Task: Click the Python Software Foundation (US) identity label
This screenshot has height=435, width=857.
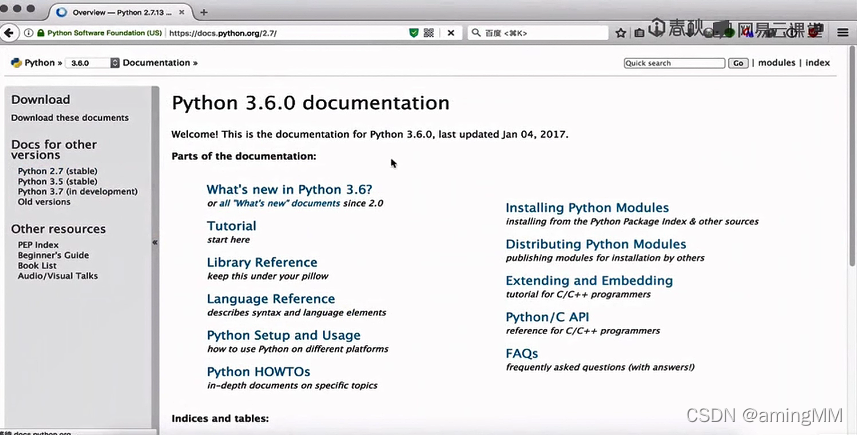Action: (x=104, y=33)
